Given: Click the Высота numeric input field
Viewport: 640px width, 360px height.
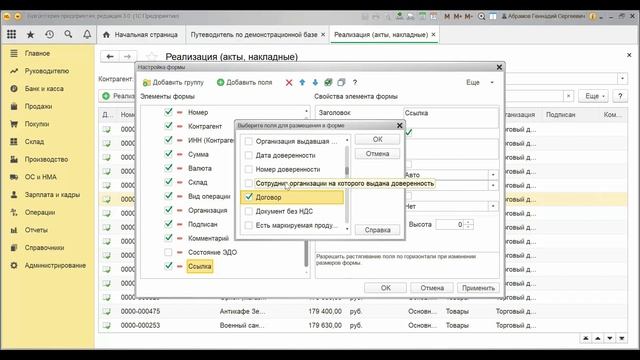Looking at the screenshot, I should click(449, 224).
